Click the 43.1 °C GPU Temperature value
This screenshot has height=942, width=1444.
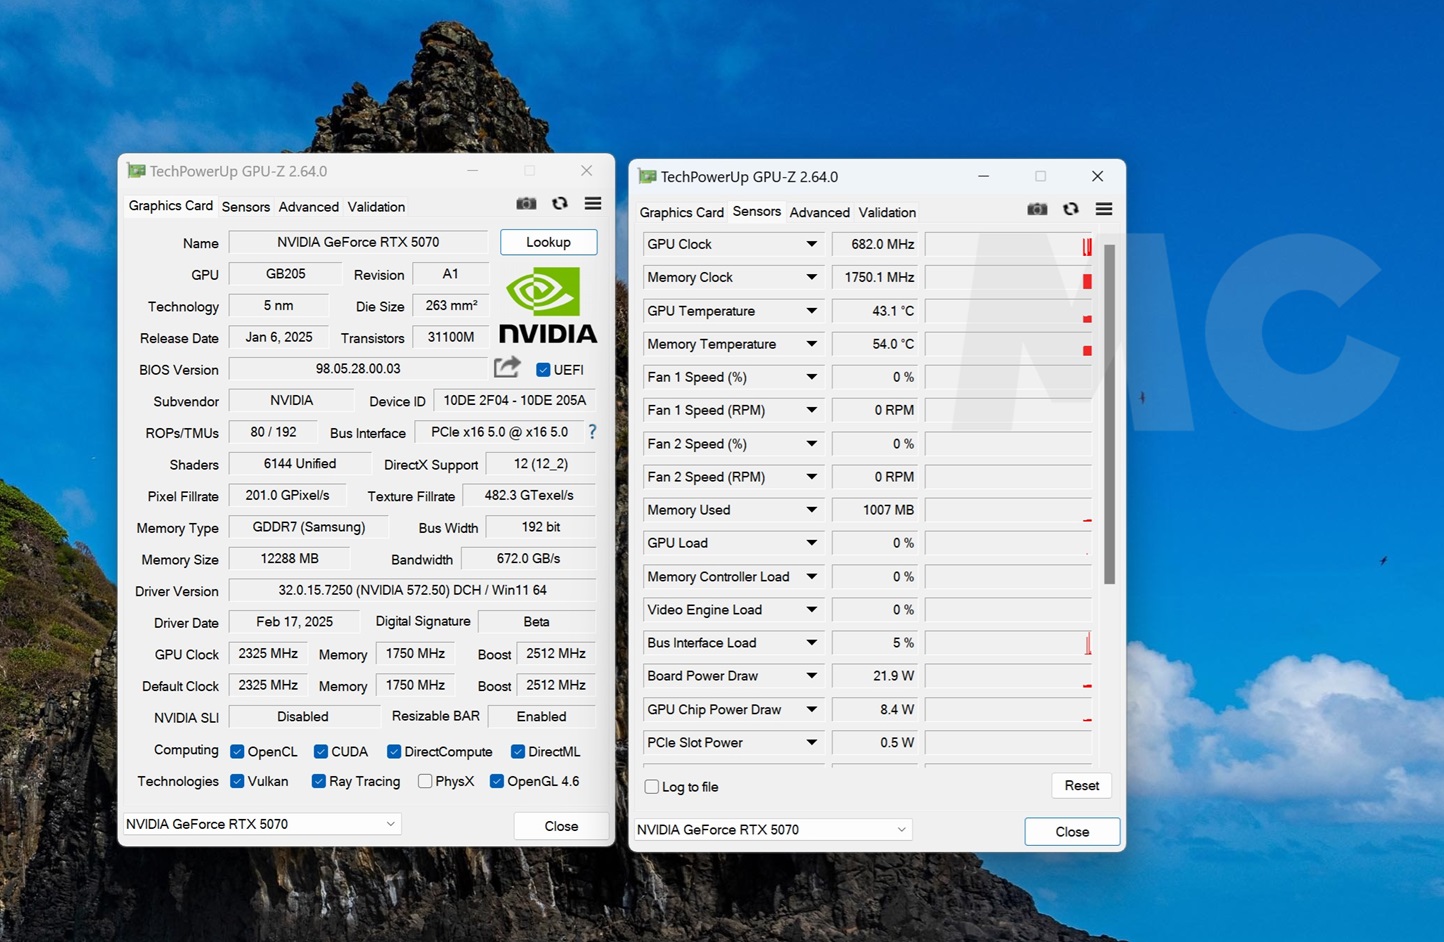click(x=875, y=311)
